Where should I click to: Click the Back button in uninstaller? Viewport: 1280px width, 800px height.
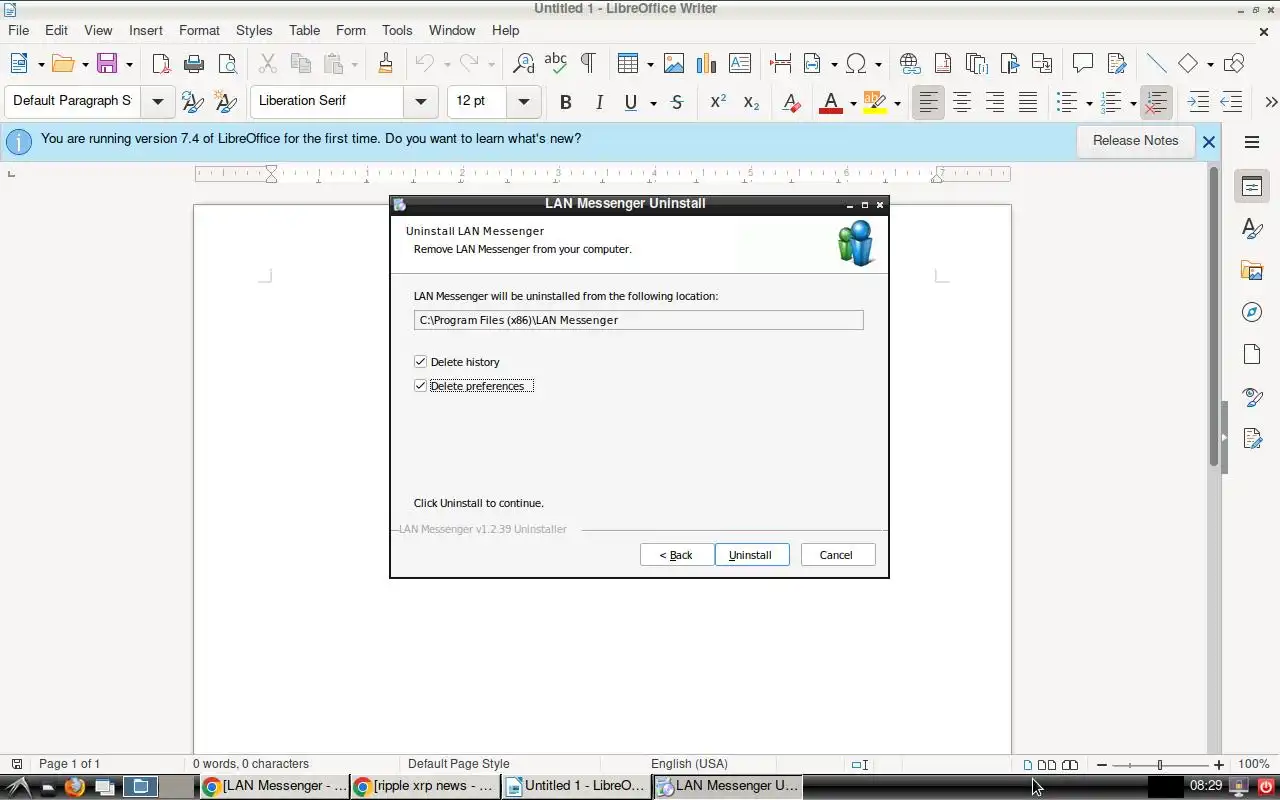pyautogui.click(x=677, y=555)
